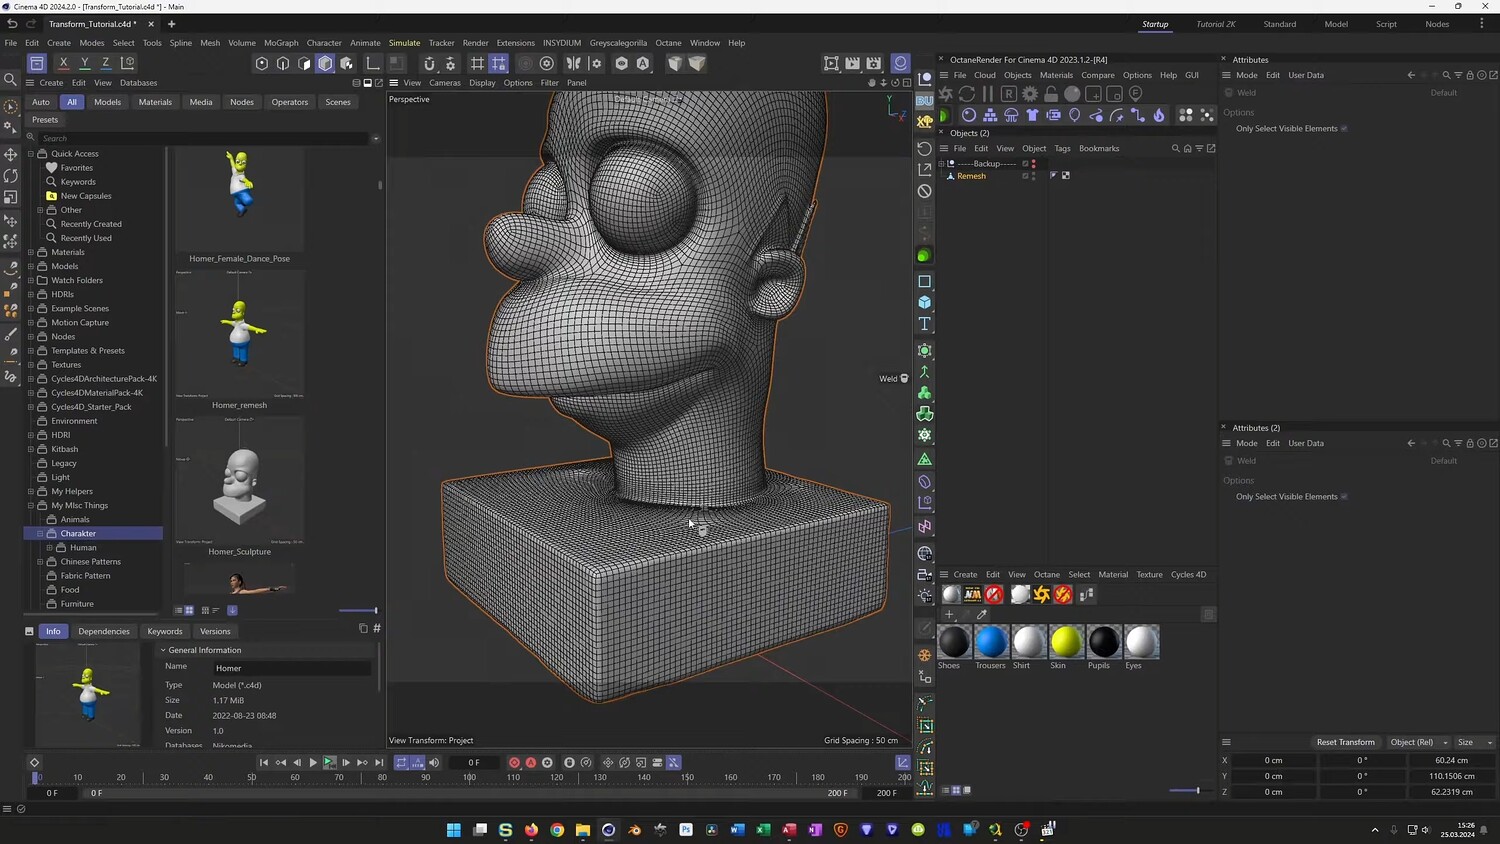Switch to the Dependencies tab

[x=104, y=631]
